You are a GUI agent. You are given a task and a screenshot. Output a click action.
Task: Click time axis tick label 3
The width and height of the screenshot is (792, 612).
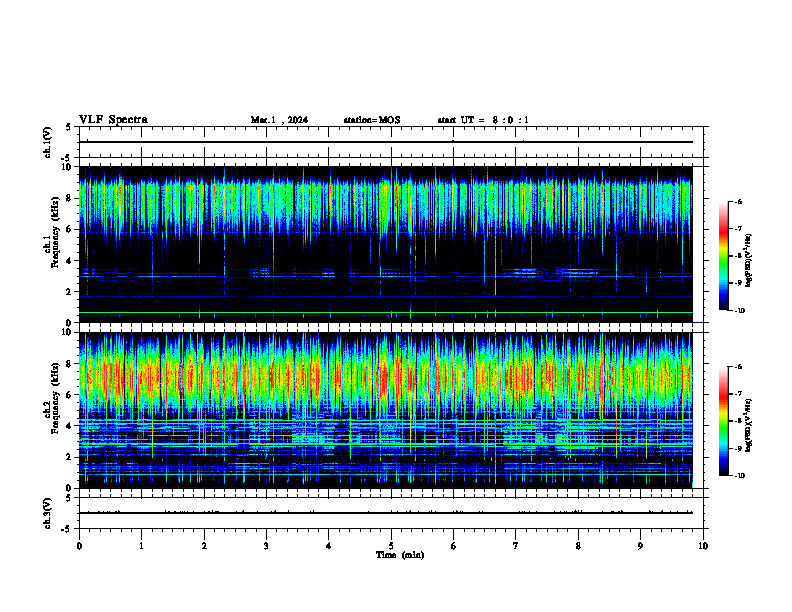(266, 546)
